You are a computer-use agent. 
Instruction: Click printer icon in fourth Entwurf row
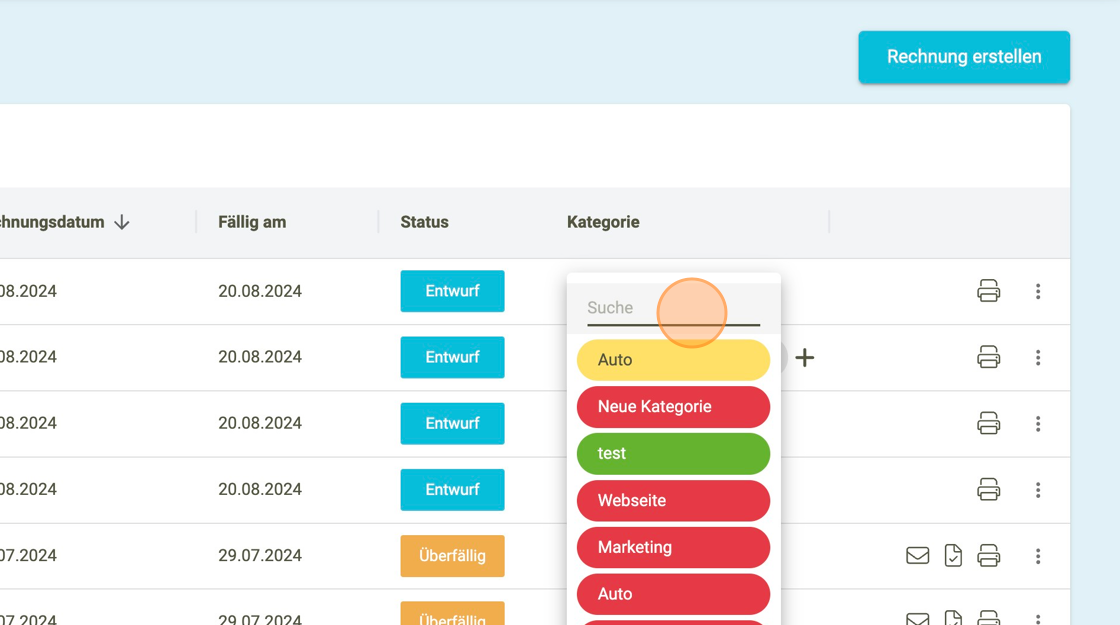[989, 490]
